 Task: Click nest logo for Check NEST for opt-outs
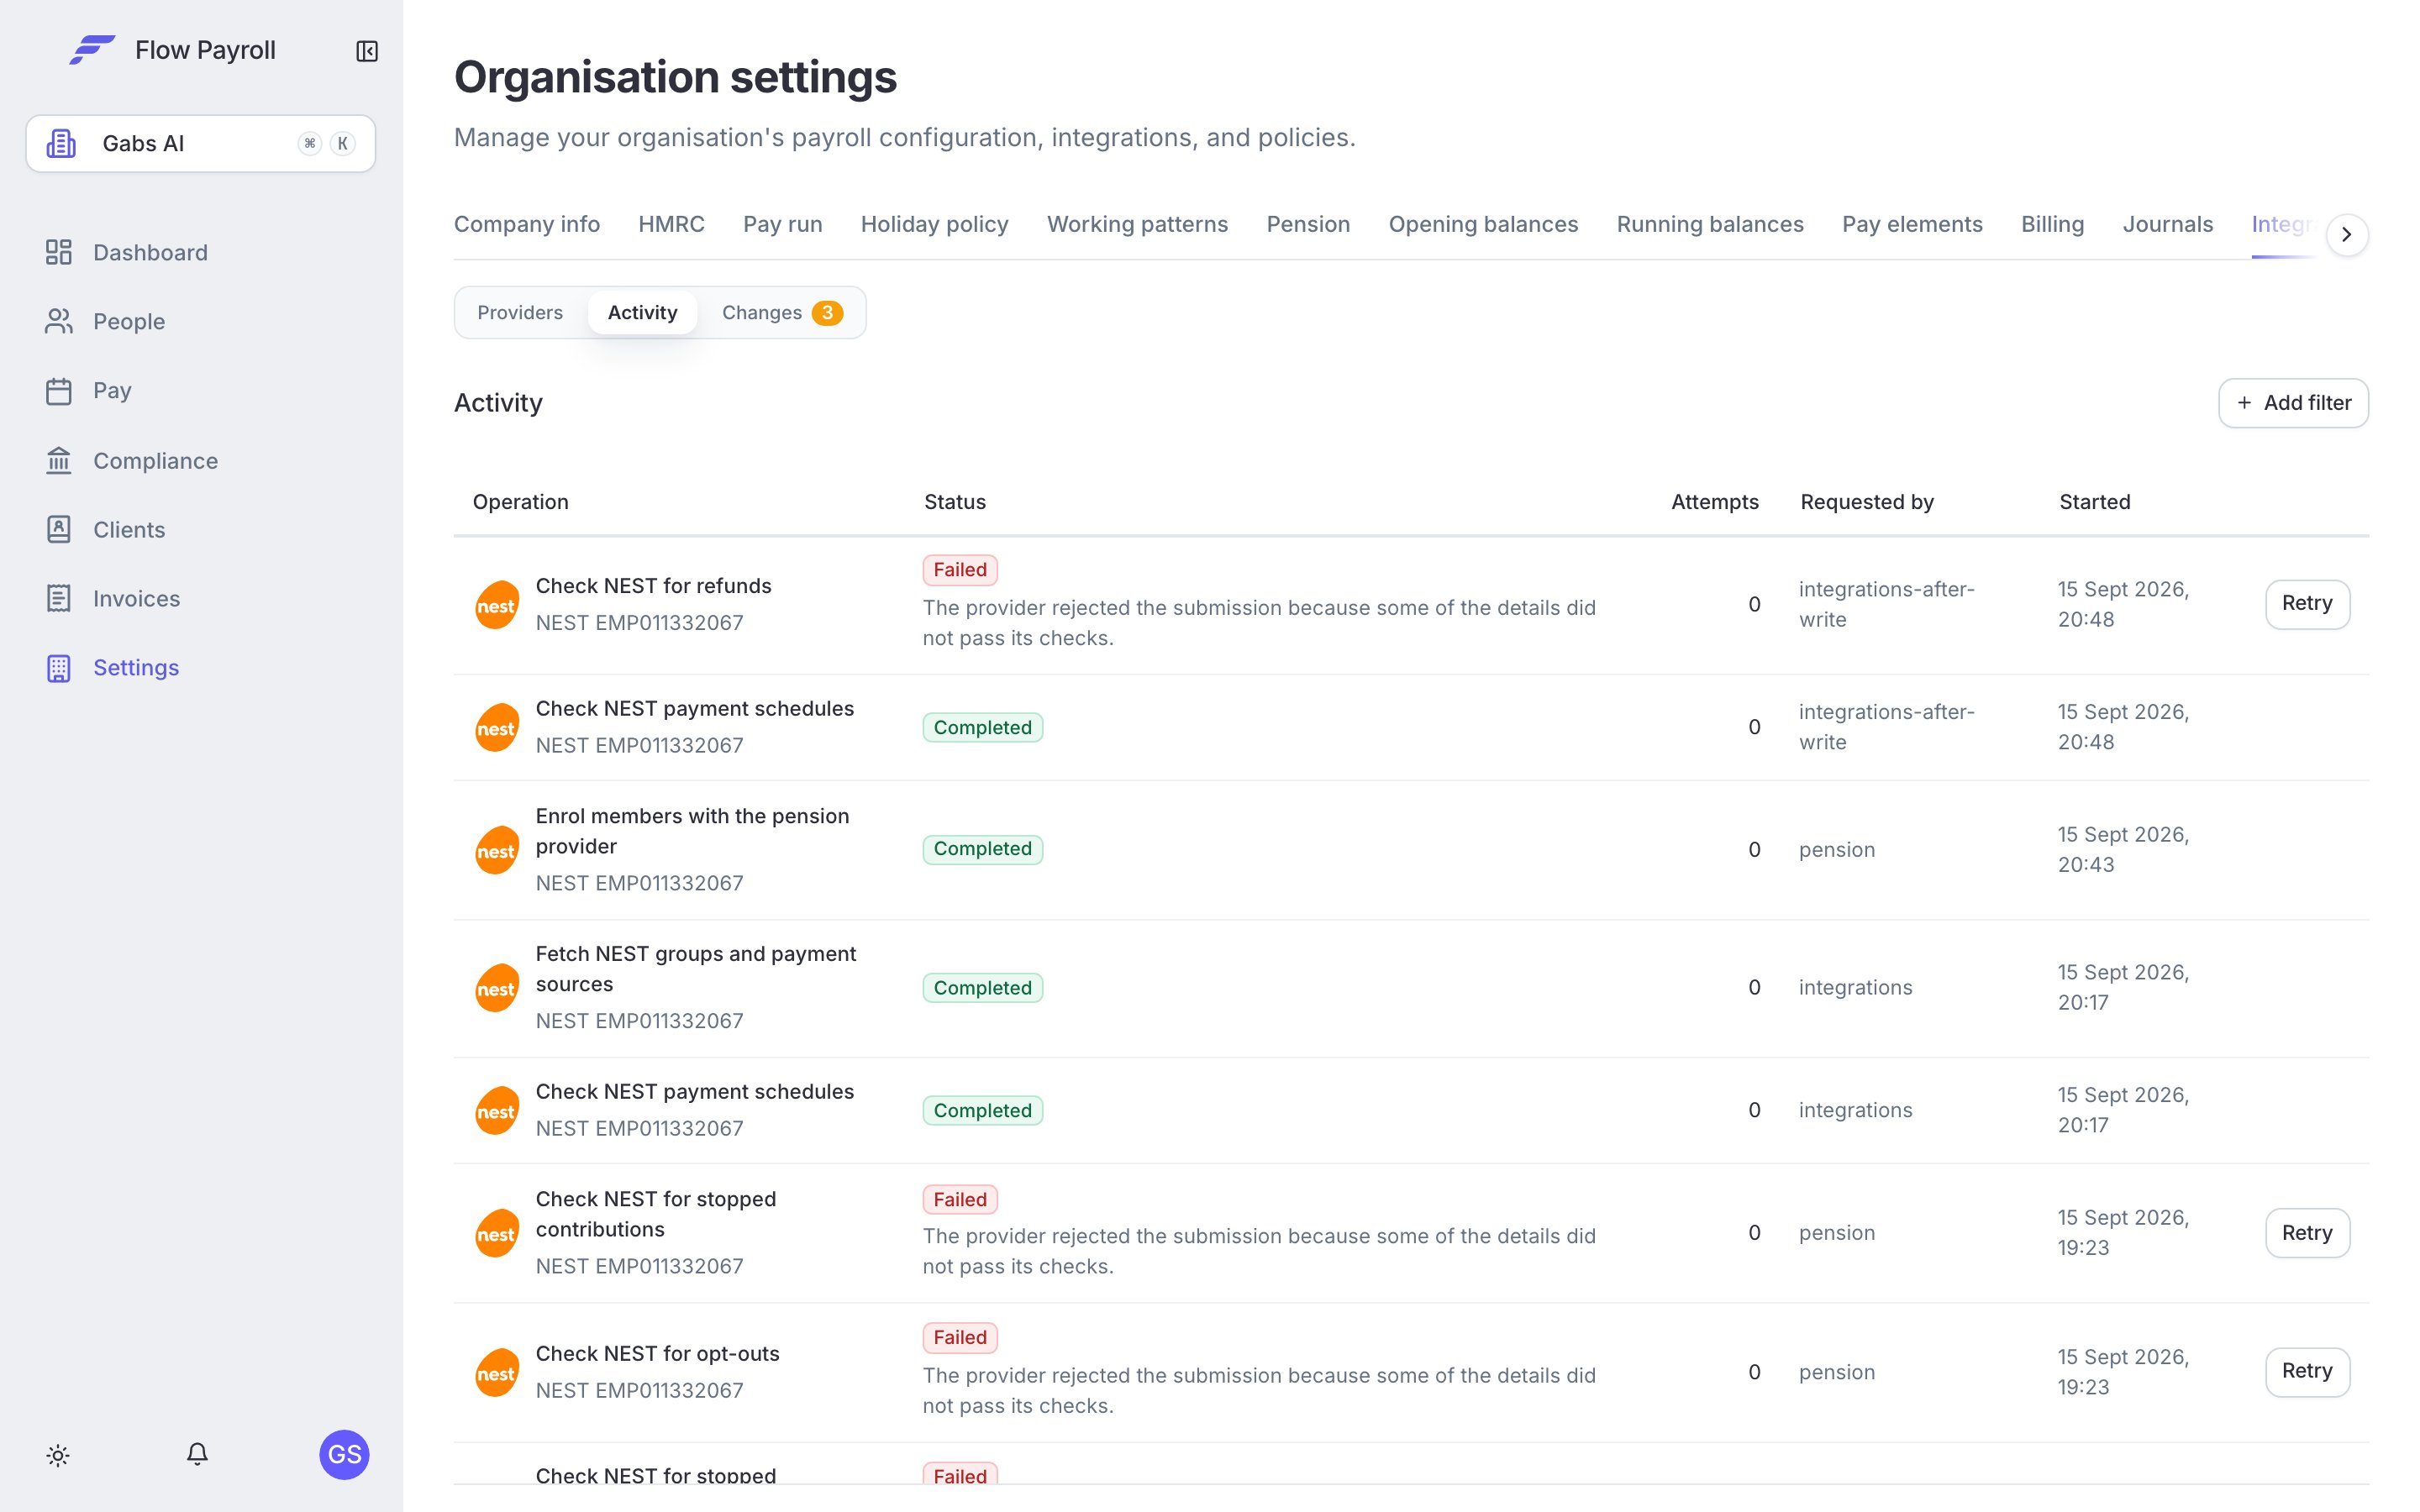[x=496, y=1373]
